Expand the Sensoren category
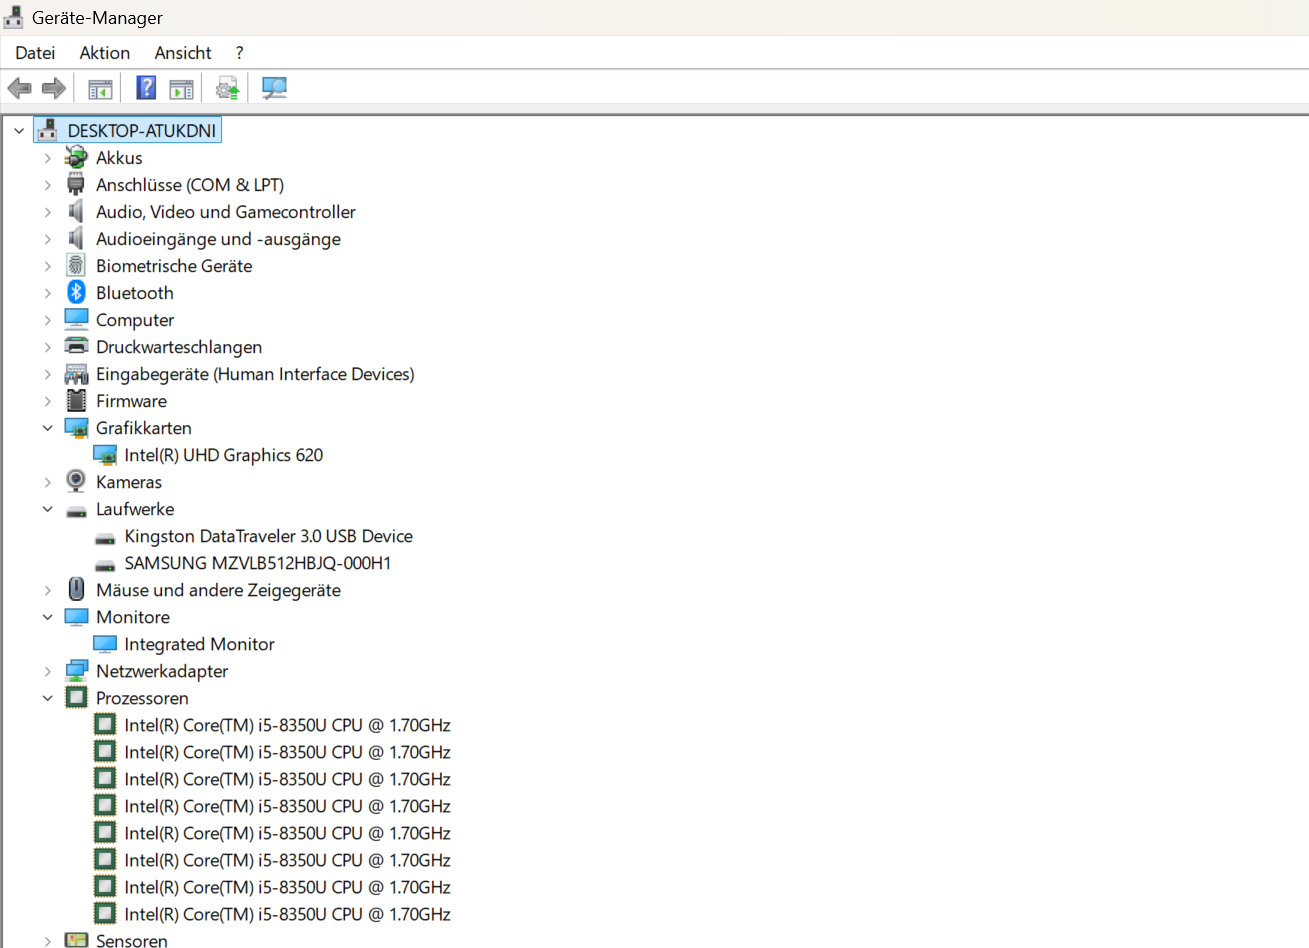This screenshot has height=948, width=1309. coord(47,940)
